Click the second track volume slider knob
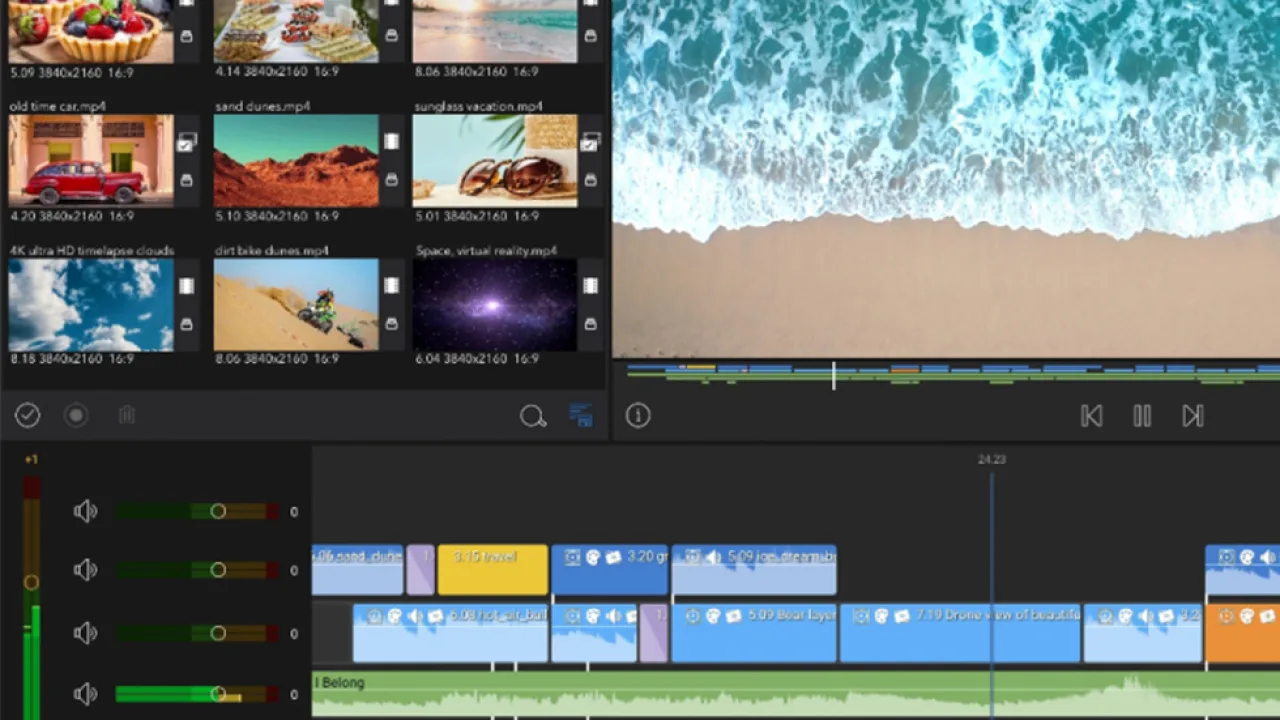Viewport: 1280px width, 720px height. (x=218, y=570)
